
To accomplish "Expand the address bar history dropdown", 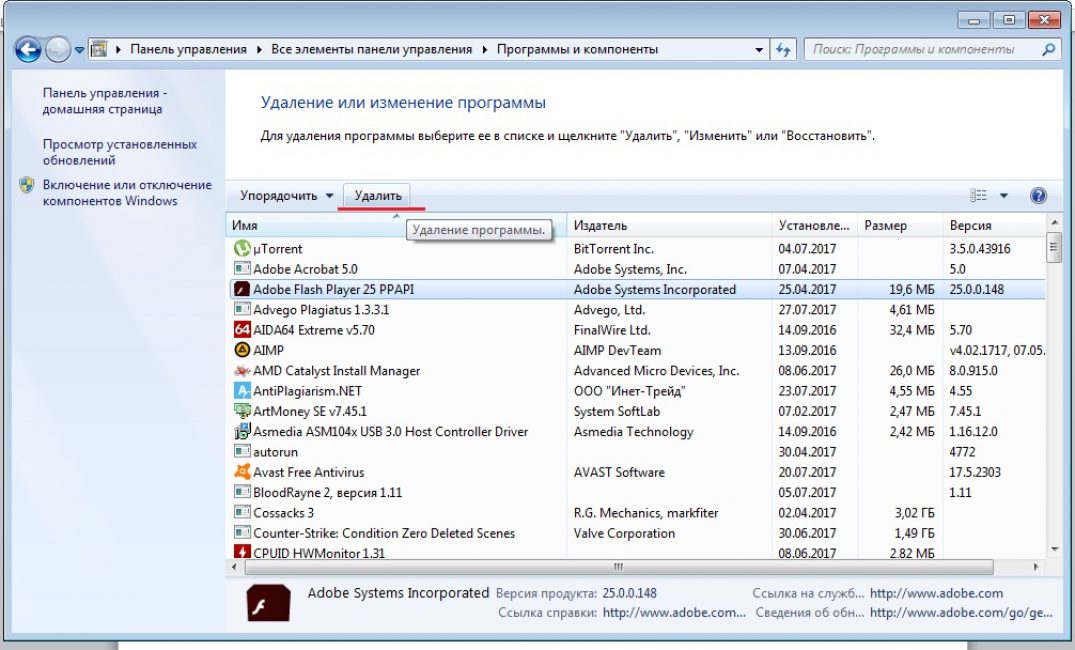I will point(759,50).
